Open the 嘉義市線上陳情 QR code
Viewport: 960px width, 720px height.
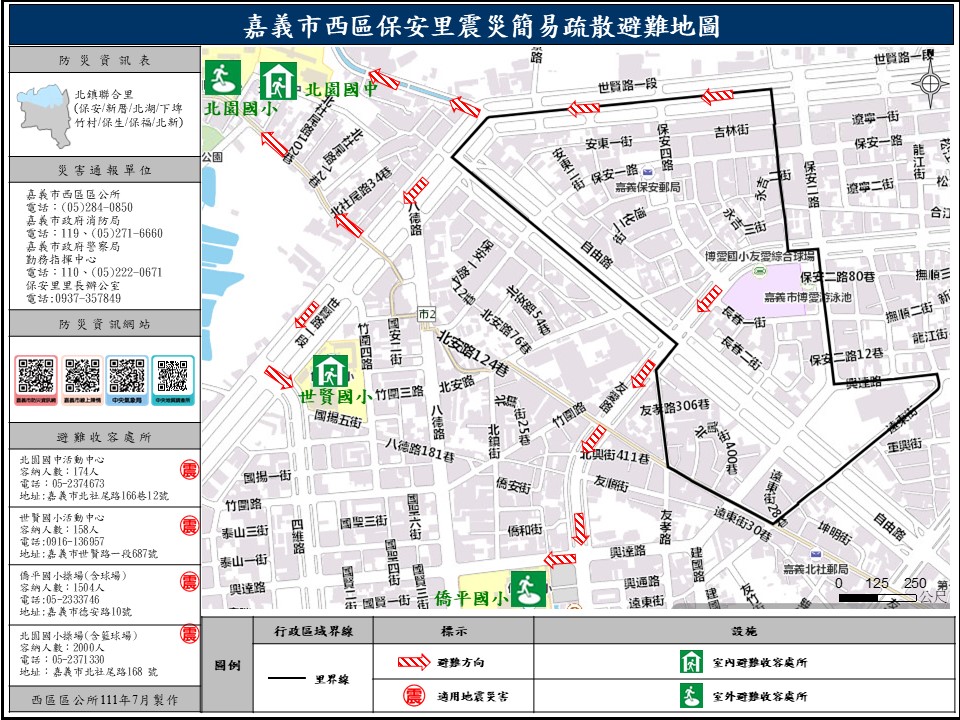[81, 378]
